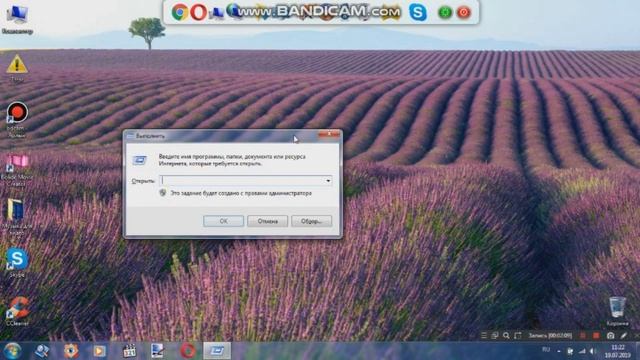Screen dimensions: 640x360
Task: Open the blue folder desktop shortcut
Action: (x=16, y=216)
